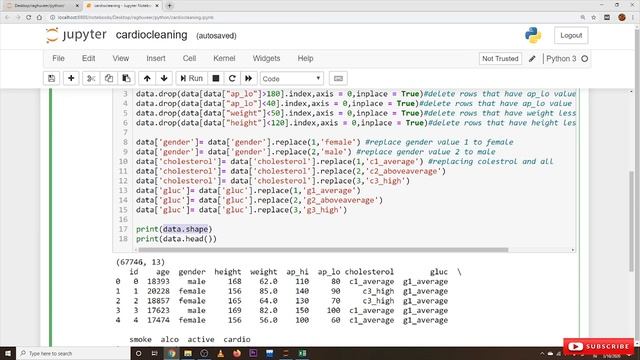
Task: Click the pencil edit icon near kernel name
Action: pyautogui.click(x=532, y=59)
